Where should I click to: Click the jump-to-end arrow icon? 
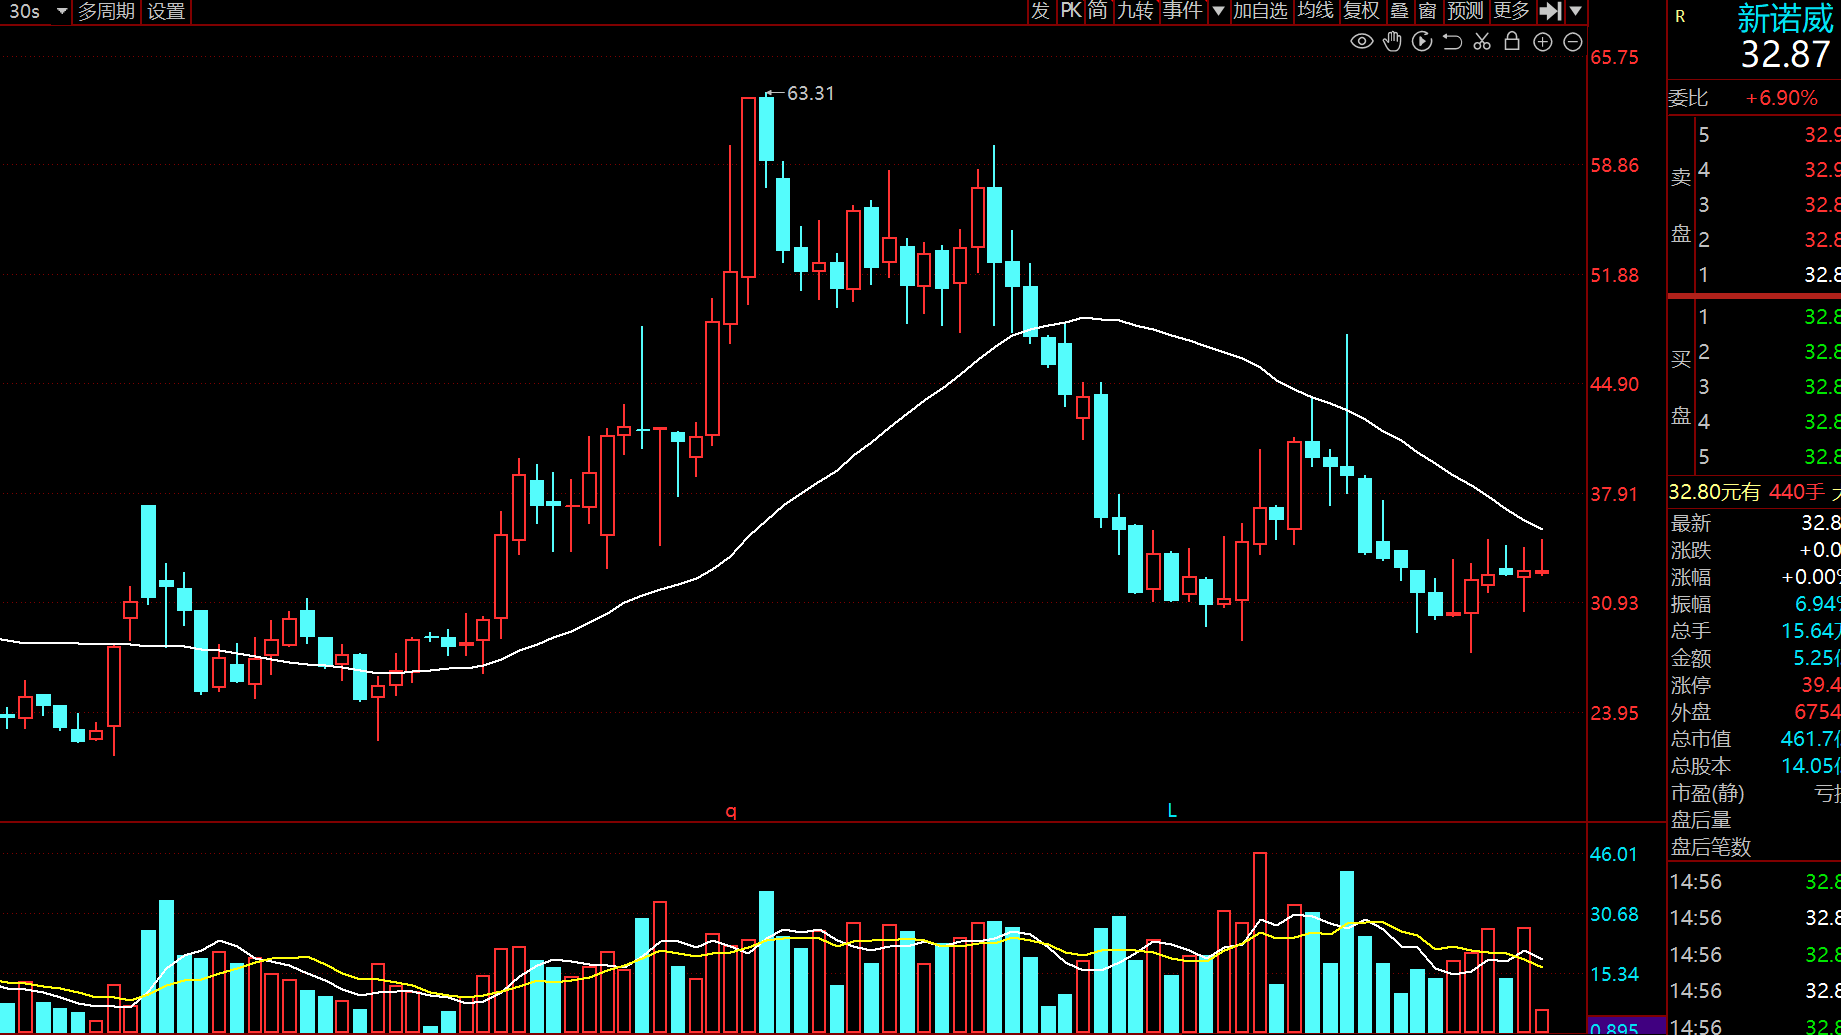click(1550, 11)
